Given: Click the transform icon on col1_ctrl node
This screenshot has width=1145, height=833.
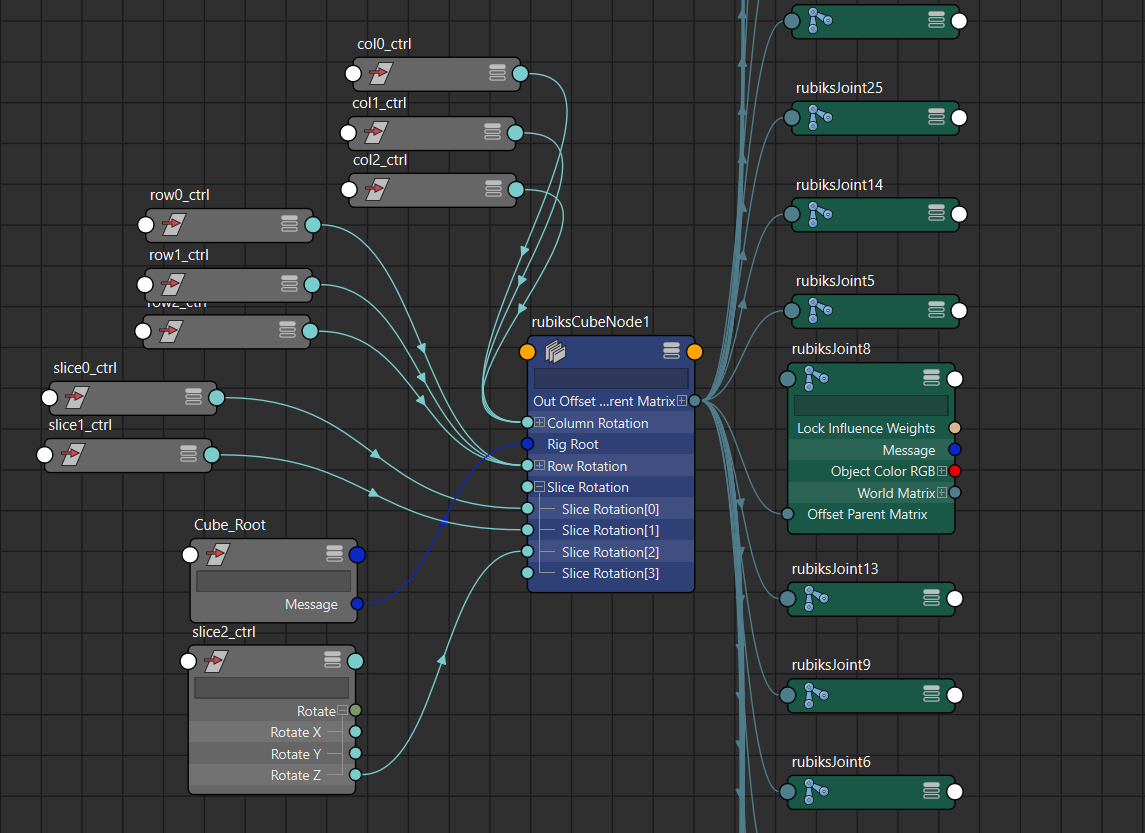Looking at the screenshot, I should (375, 133).
